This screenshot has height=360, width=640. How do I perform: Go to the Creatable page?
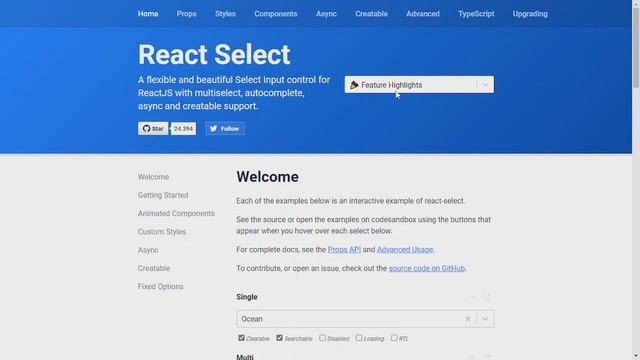pos(371,14)
